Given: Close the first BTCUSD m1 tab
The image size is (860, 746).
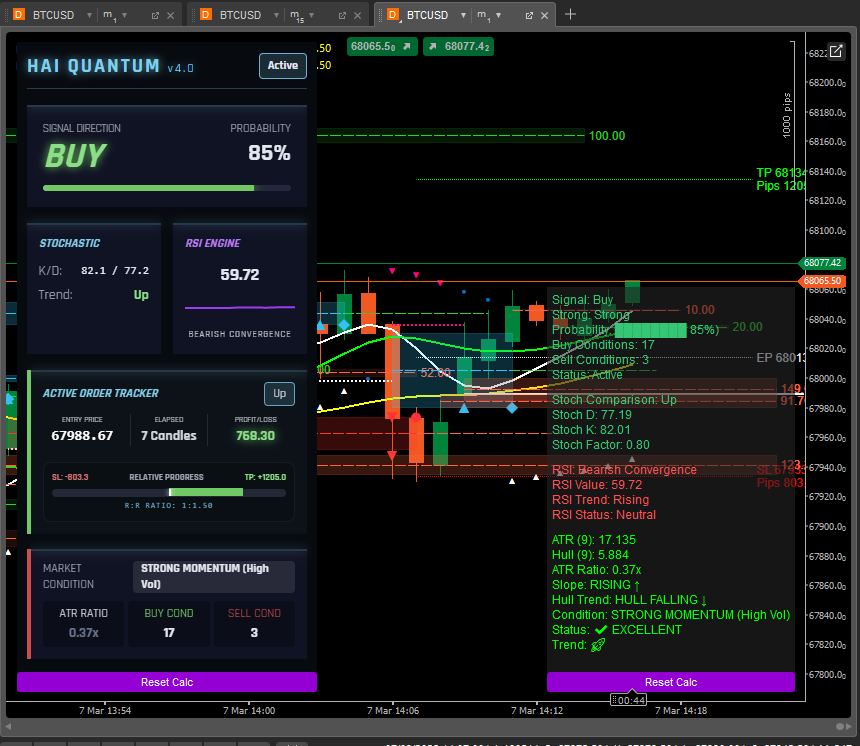Looking at the screenshot, I should tap(171, 15).
